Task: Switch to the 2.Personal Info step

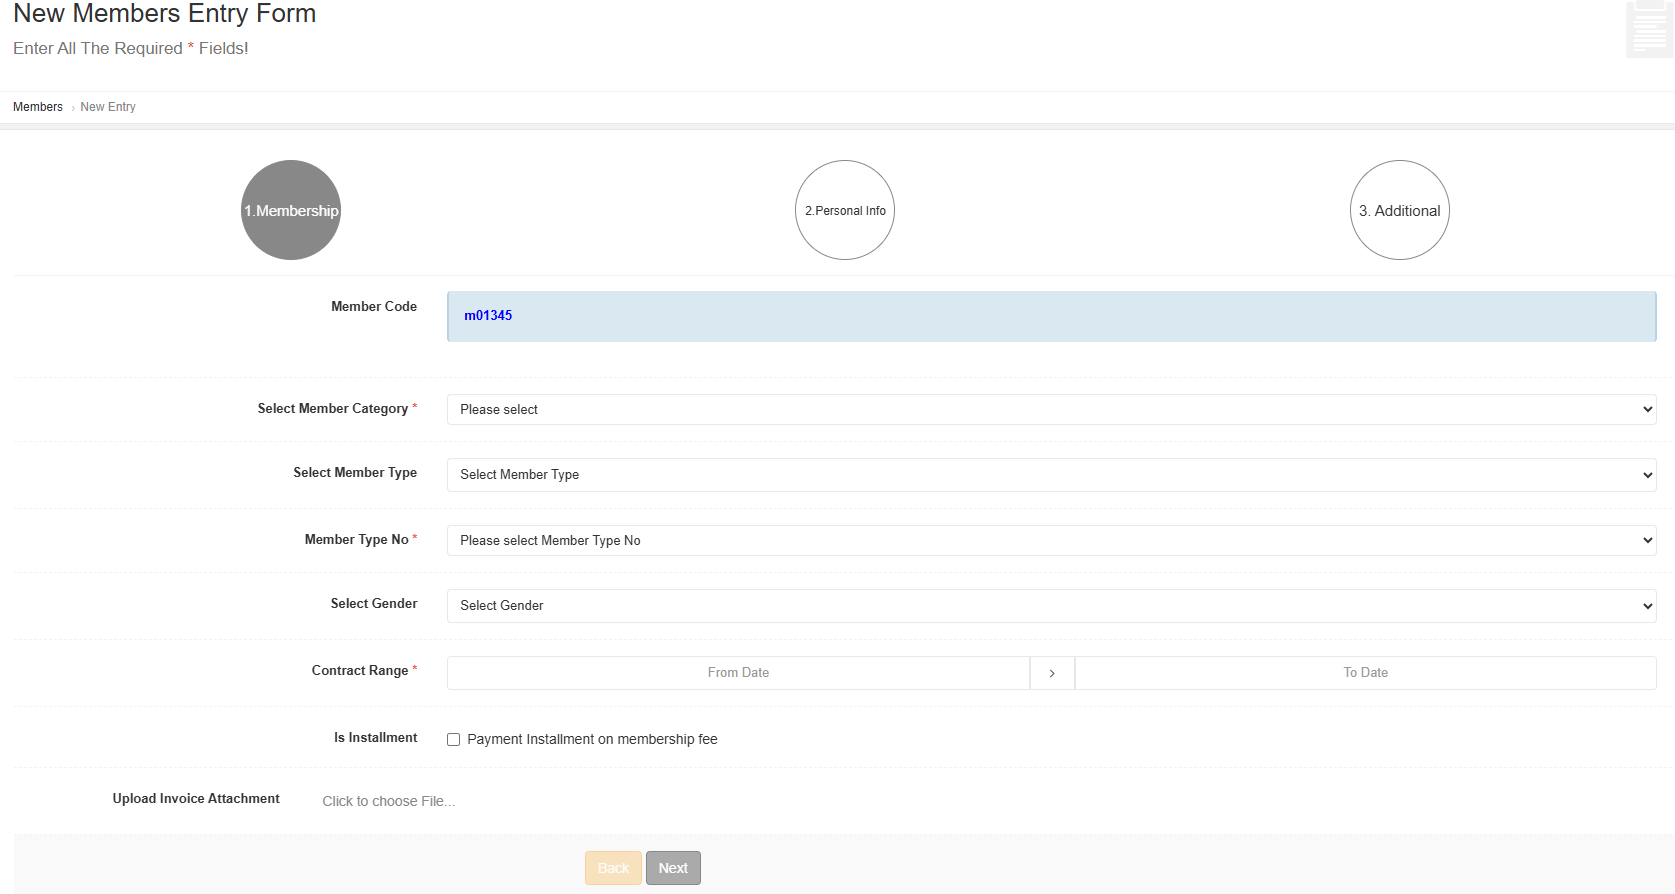Action: 845,210
